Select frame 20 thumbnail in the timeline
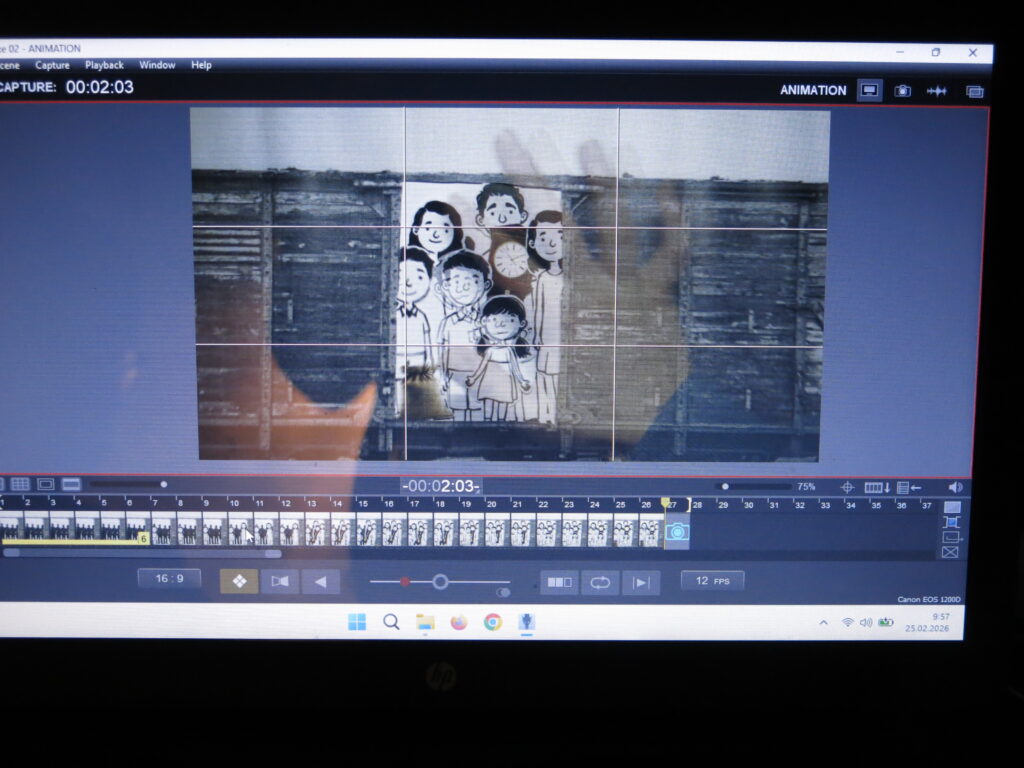This screenshot has width=1024, height=768. 495,529
